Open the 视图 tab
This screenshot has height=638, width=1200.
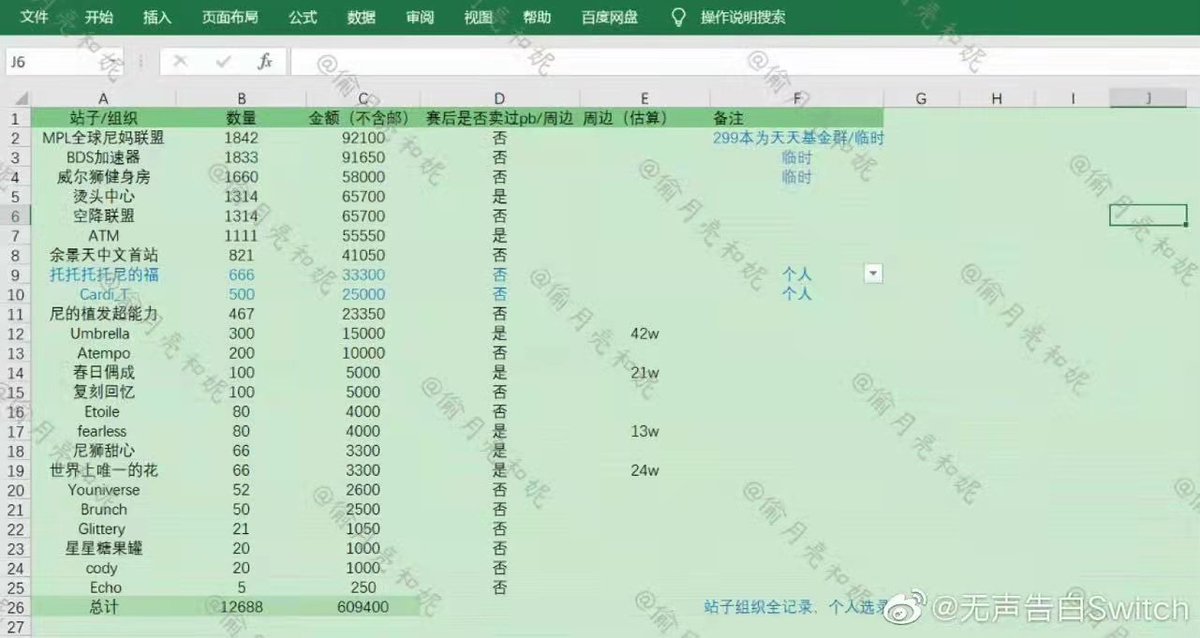click(x=478, y=17)
